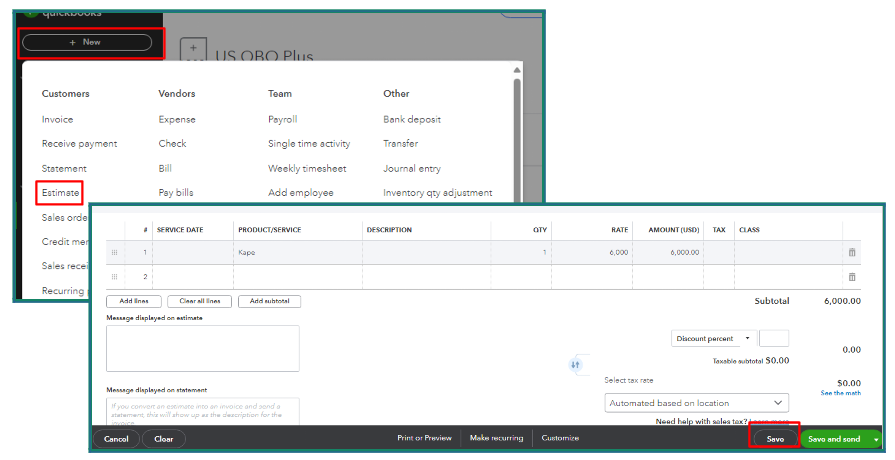895x460 pixels.
Task: Grab the drag handle of line 2
Action: tap(115, 277)
